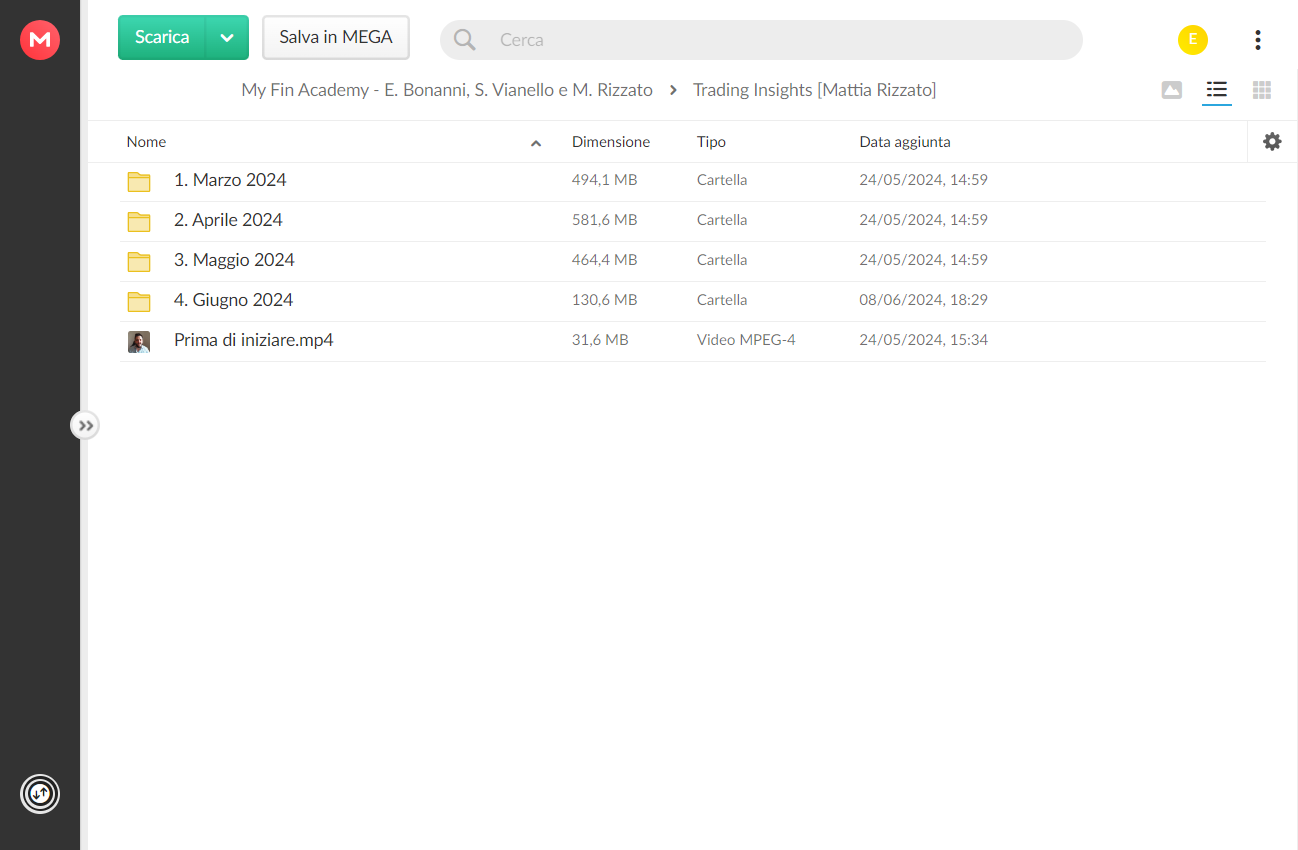The image size is (1298, 850).
Task: Click the search magnifier icon
Action: click(465, 40)
